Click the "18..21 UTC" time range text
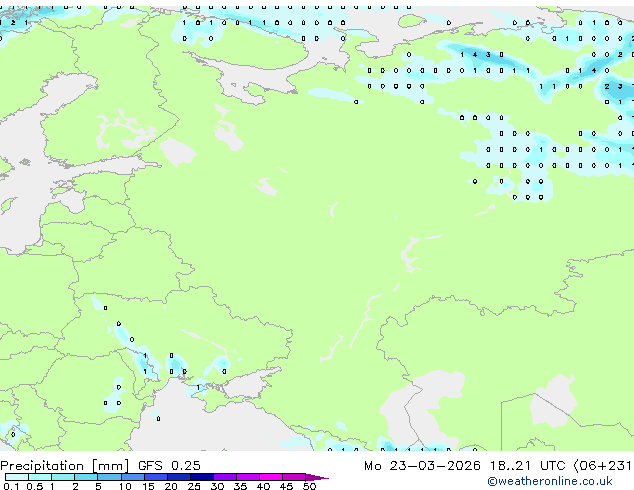634x490 pixels. click(x=527, y=465)
